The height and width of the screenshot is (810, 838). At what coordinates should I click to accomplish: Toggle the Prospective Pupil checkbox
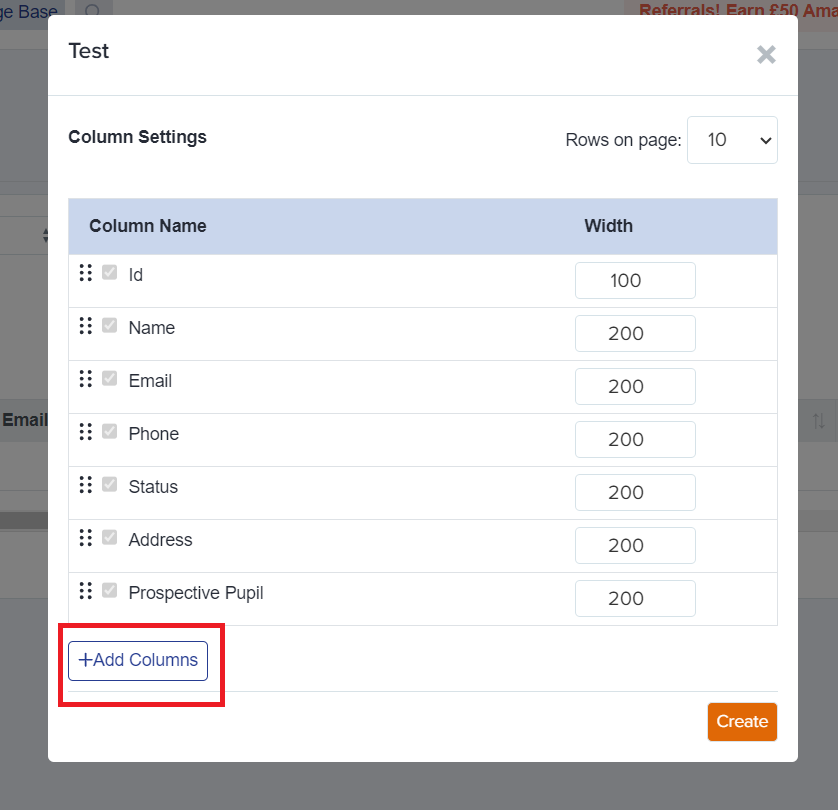click(110, 589)
